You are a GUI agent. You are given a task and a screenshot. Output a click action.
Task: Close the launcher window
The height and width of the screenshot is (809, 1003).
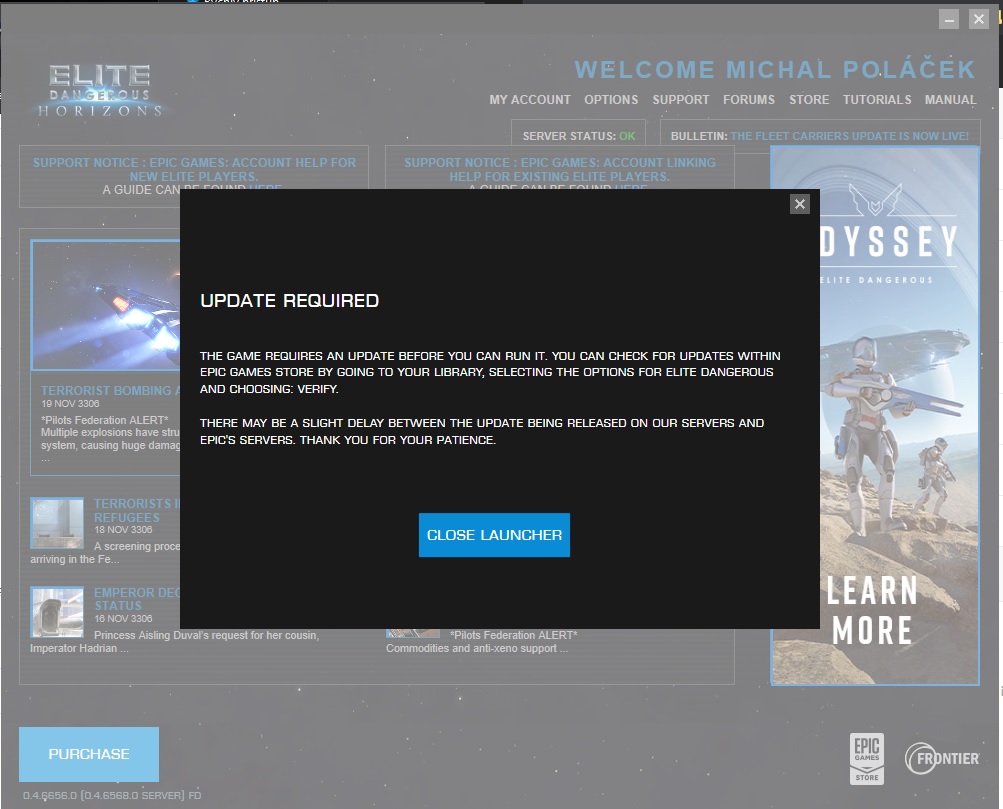click(x=979, y=19)
